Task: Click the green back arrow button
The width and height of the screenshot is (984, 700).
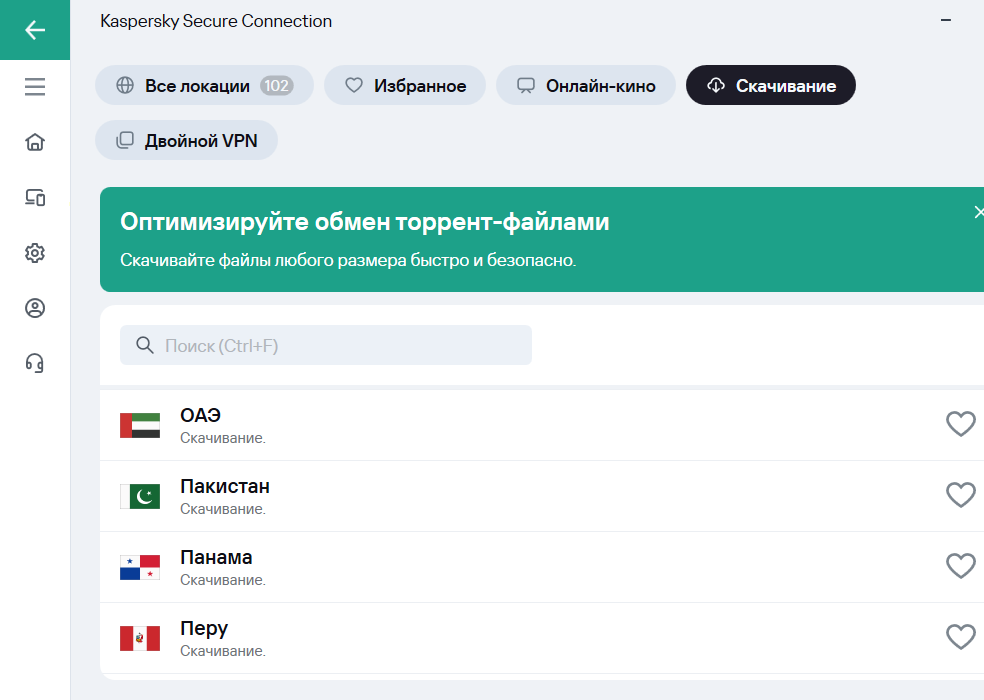Action: tap(35, 30)
